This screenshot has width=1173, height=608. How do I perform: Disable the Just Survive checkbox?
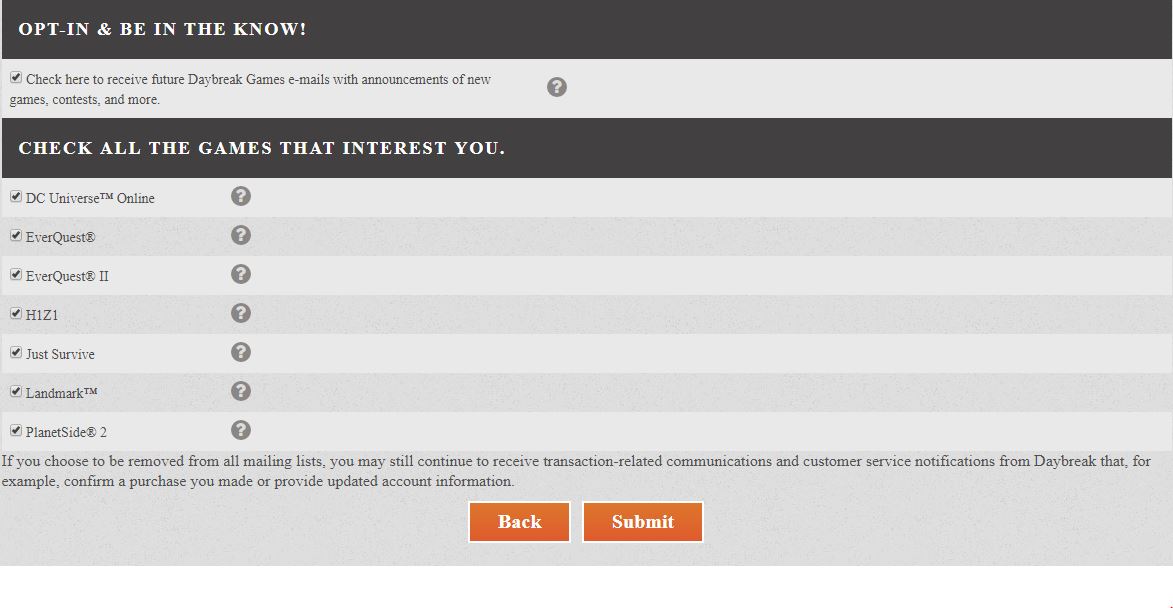16,351
